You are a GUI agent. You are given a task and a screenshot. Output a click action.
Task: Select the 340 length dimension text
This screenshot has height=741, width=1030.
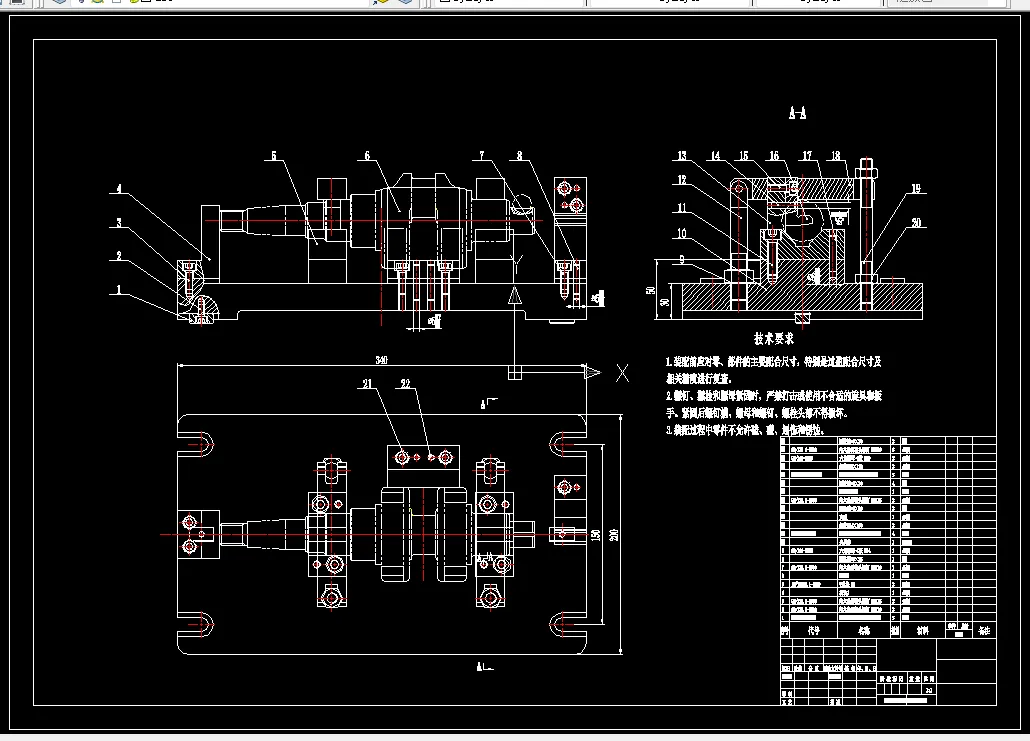point(381,360)
